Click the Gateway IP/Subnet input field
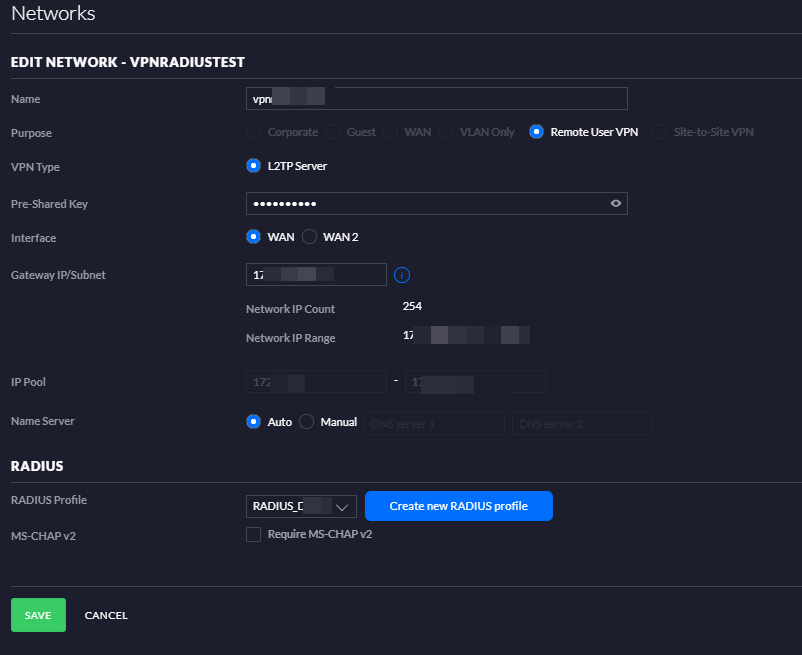 (316, 274)
